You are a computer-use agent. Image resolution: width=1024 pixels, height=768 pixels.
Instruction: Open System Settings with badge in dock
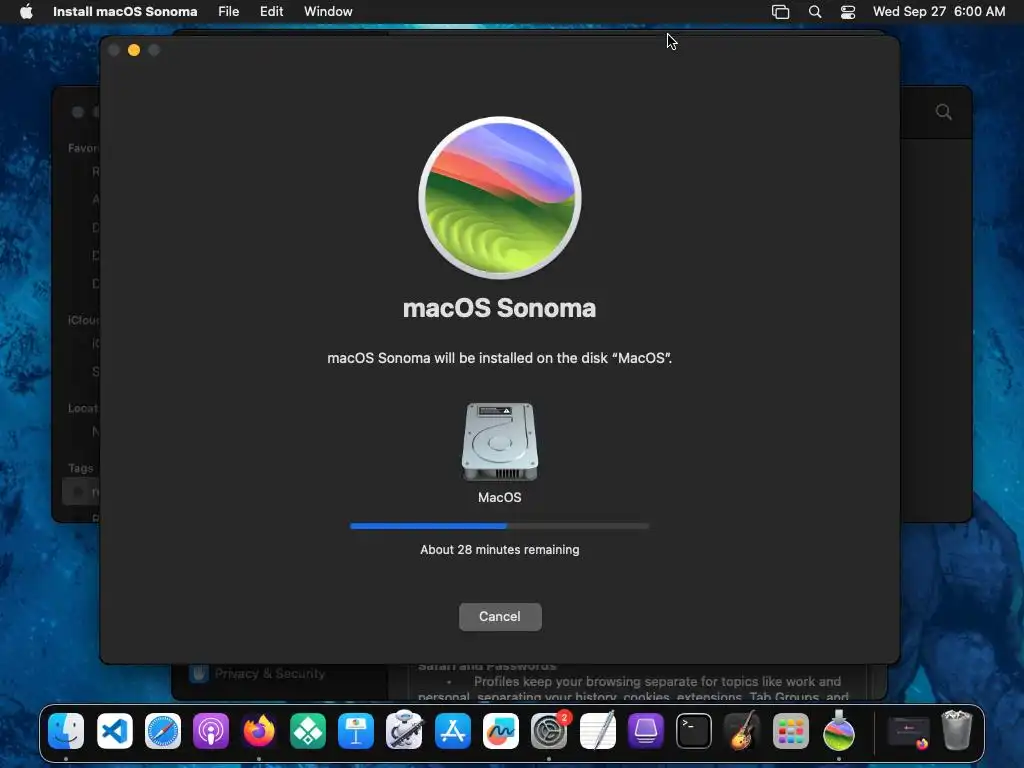(x=549, y=731)
